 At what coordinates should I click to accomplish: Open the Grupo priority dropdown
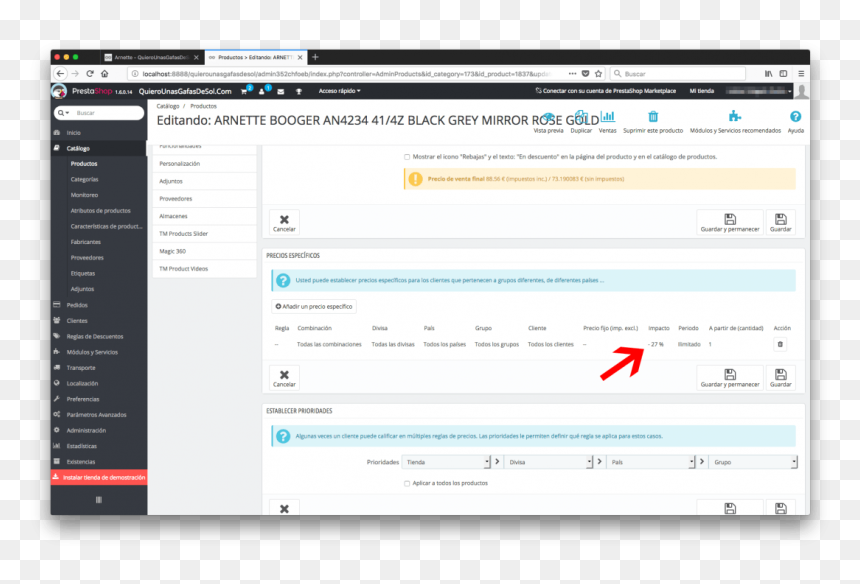[x=753, y=462]
